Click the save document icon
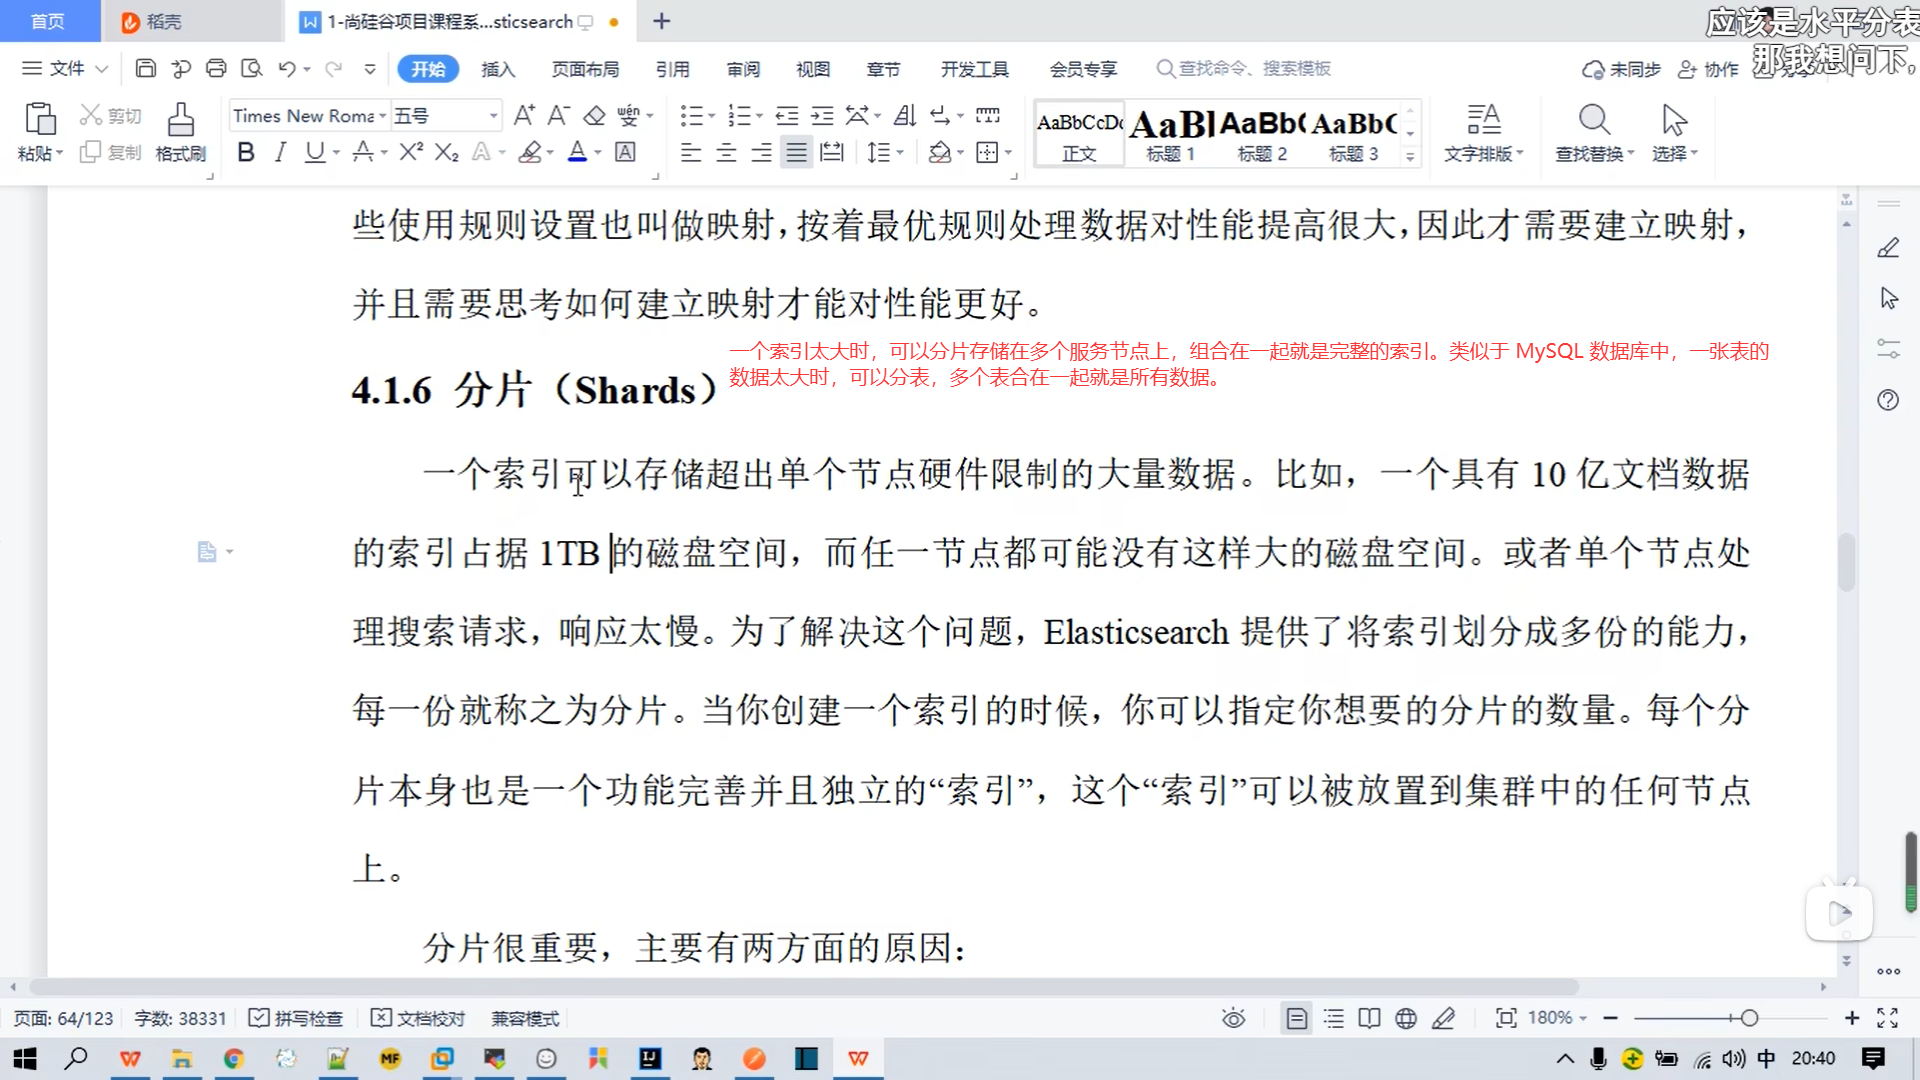The height and width of the screenshot is (1080, 1920). pyautogui.click(x=146, y=68)
